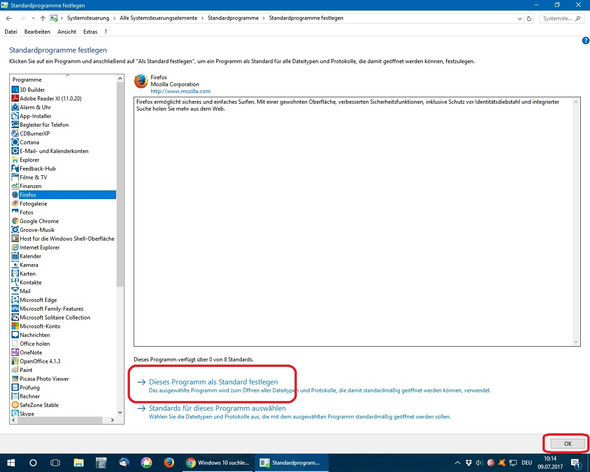Select the 3D Builder program icon
The image size is (590, 472).
(x=15, y=90)
